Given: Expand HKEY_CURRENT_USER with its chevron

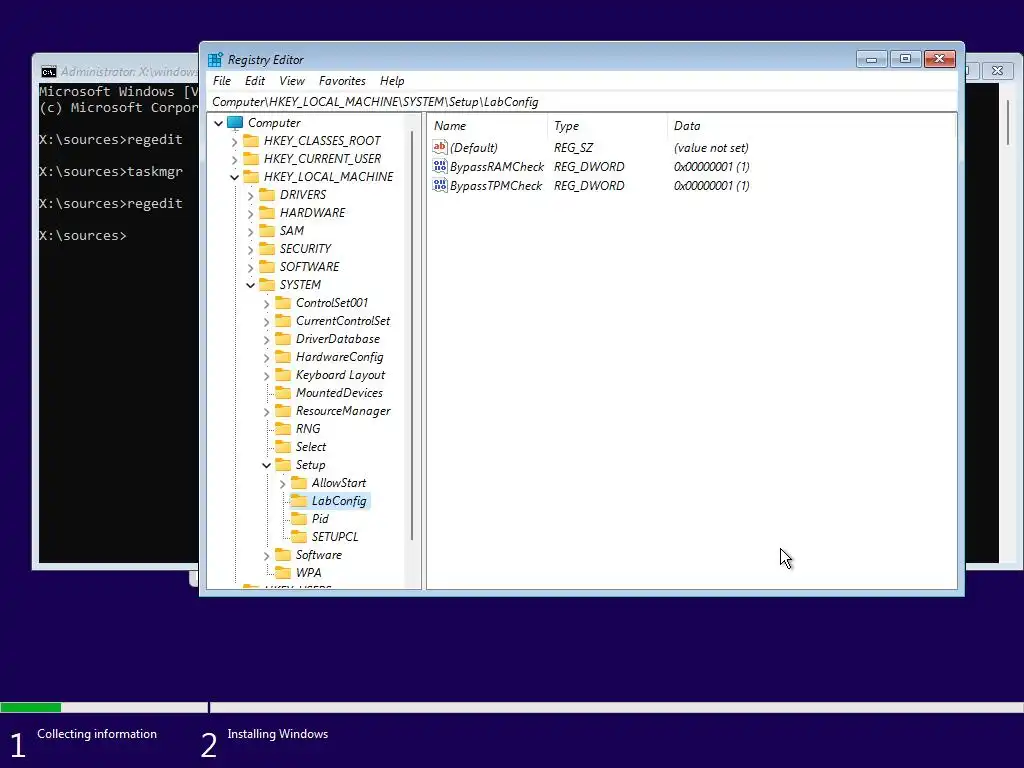Looking at the screenshot, I should pos(234,159).
